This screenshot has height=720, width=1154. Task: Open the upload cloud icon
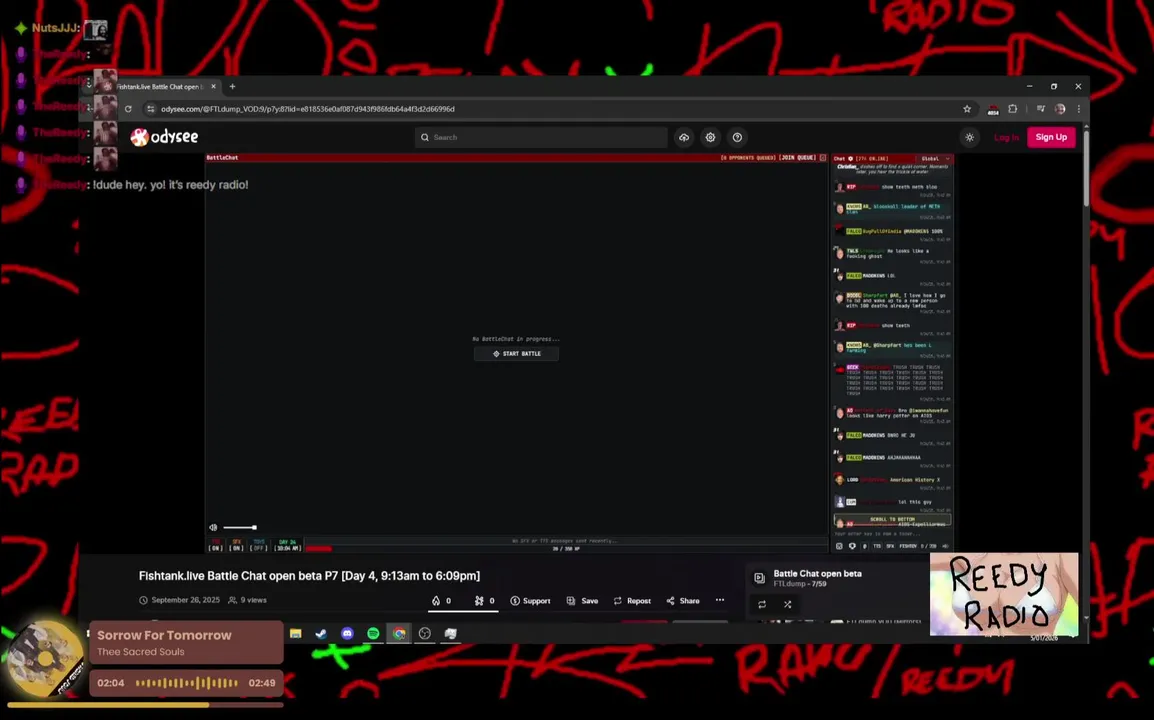pyautogui.click(x=684, y=137)
